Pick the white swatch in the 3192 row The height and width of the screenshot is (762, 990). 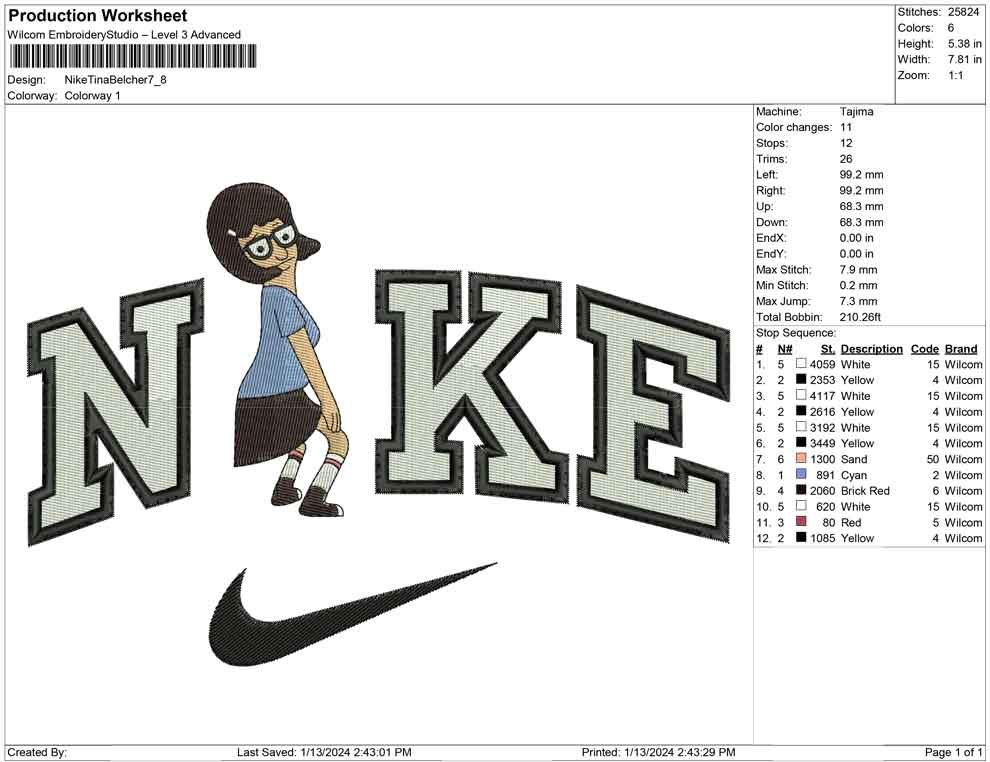(801, 427)
